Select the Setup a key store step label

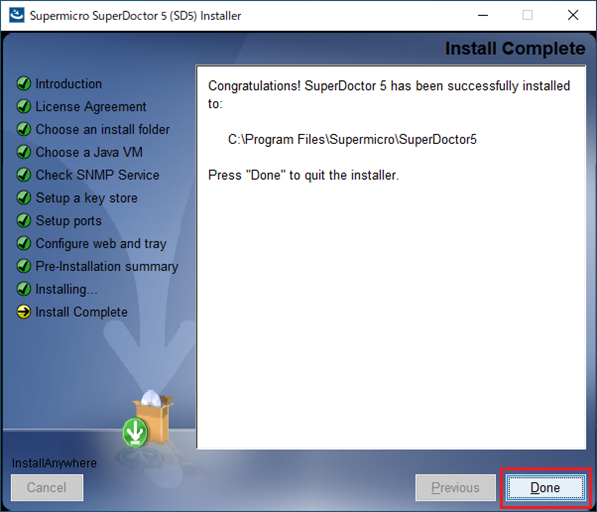pyautogui.click(x=86, y=198)
